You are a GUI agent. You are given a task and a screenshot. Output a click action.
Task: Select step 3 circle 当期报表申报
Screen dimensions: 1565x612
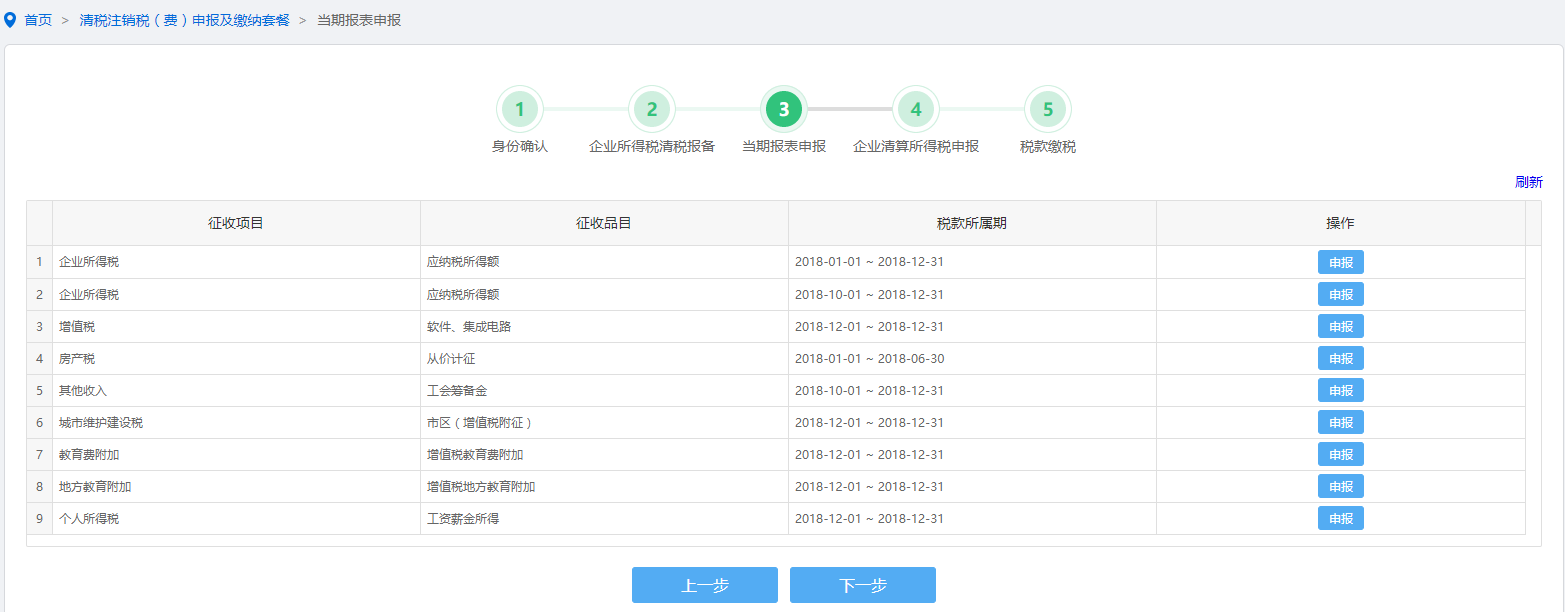click(783, 110)
